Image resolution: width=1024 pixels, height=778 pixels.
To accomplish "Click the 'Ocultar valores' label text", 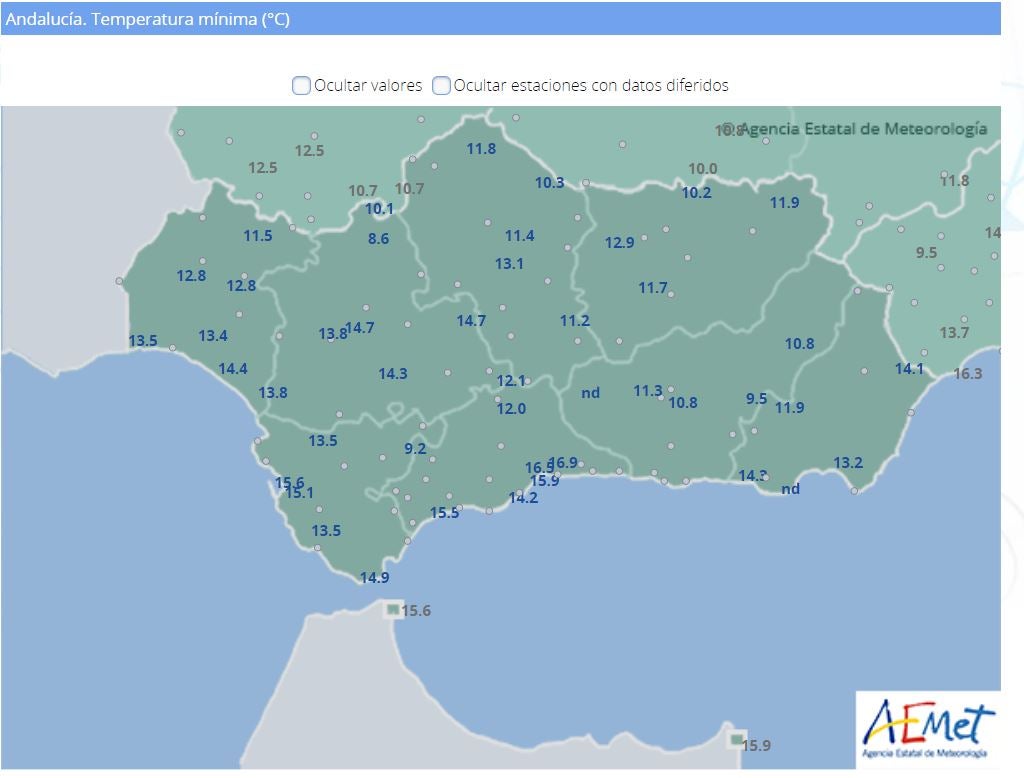I will 368,85.
